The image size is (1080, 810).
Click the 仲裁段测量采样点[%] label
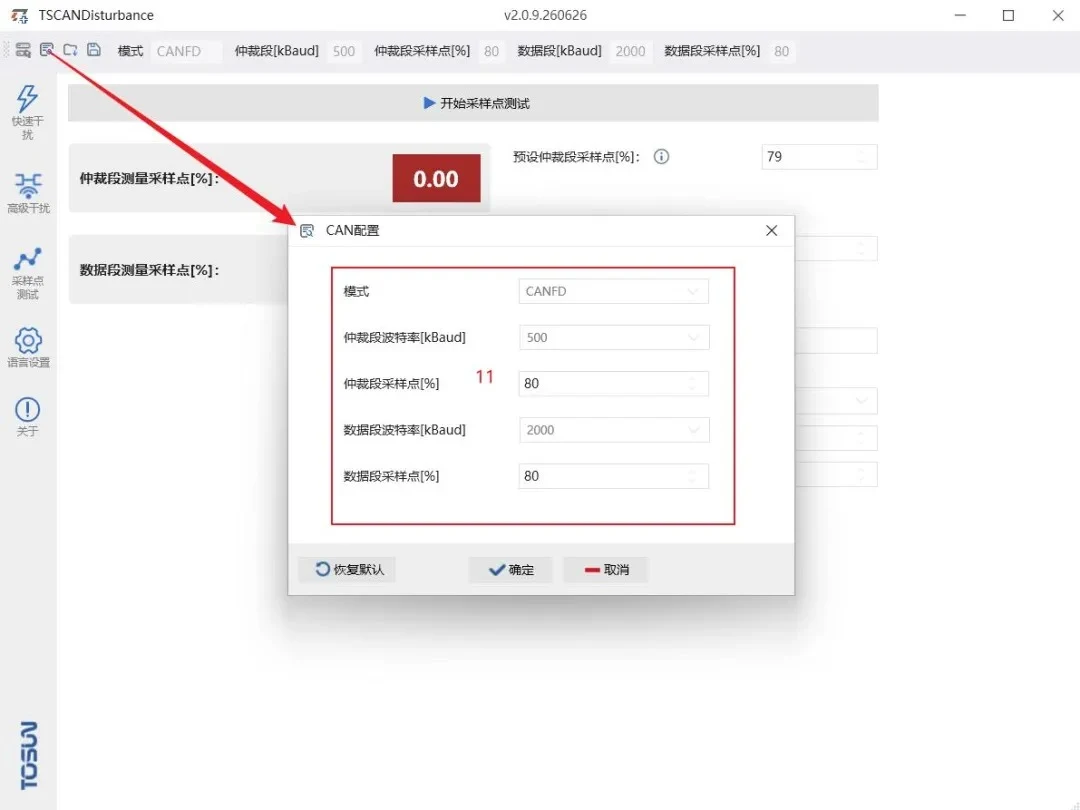pyautogui.click(x=149, y=179)
